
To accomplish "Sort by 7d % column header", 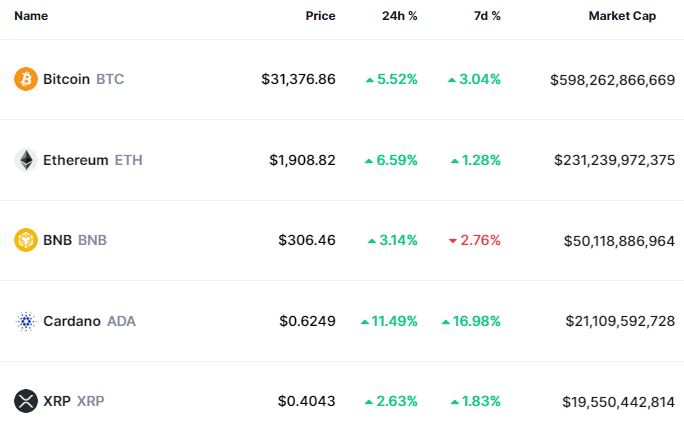I will pyautogui.click(x=486, y=16).
